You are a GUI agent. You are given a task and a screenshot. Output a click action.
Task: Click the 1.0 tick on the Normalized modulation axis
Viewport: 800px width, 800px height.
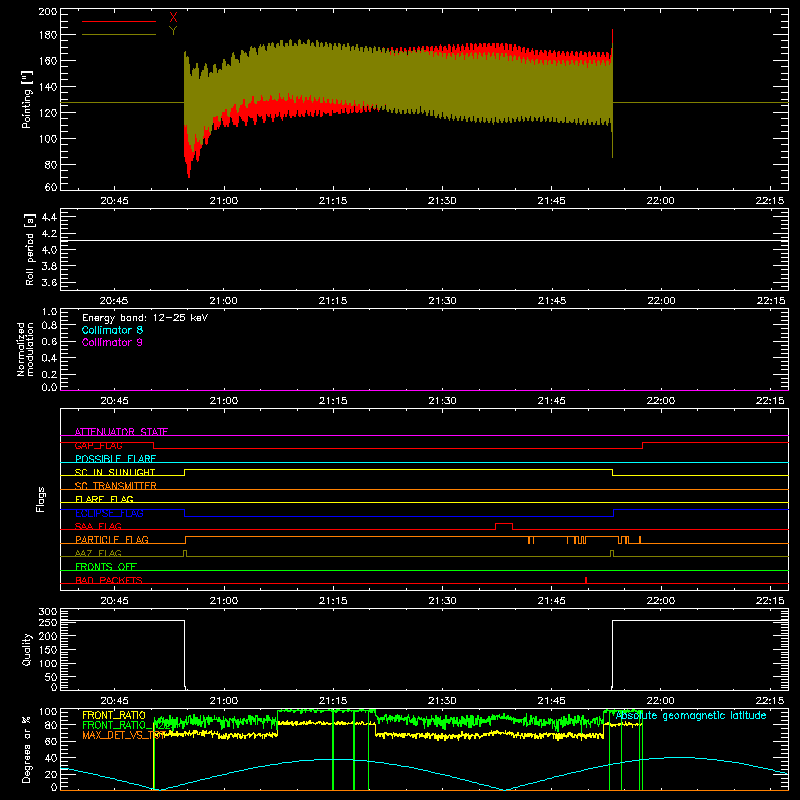pos(49,312)
